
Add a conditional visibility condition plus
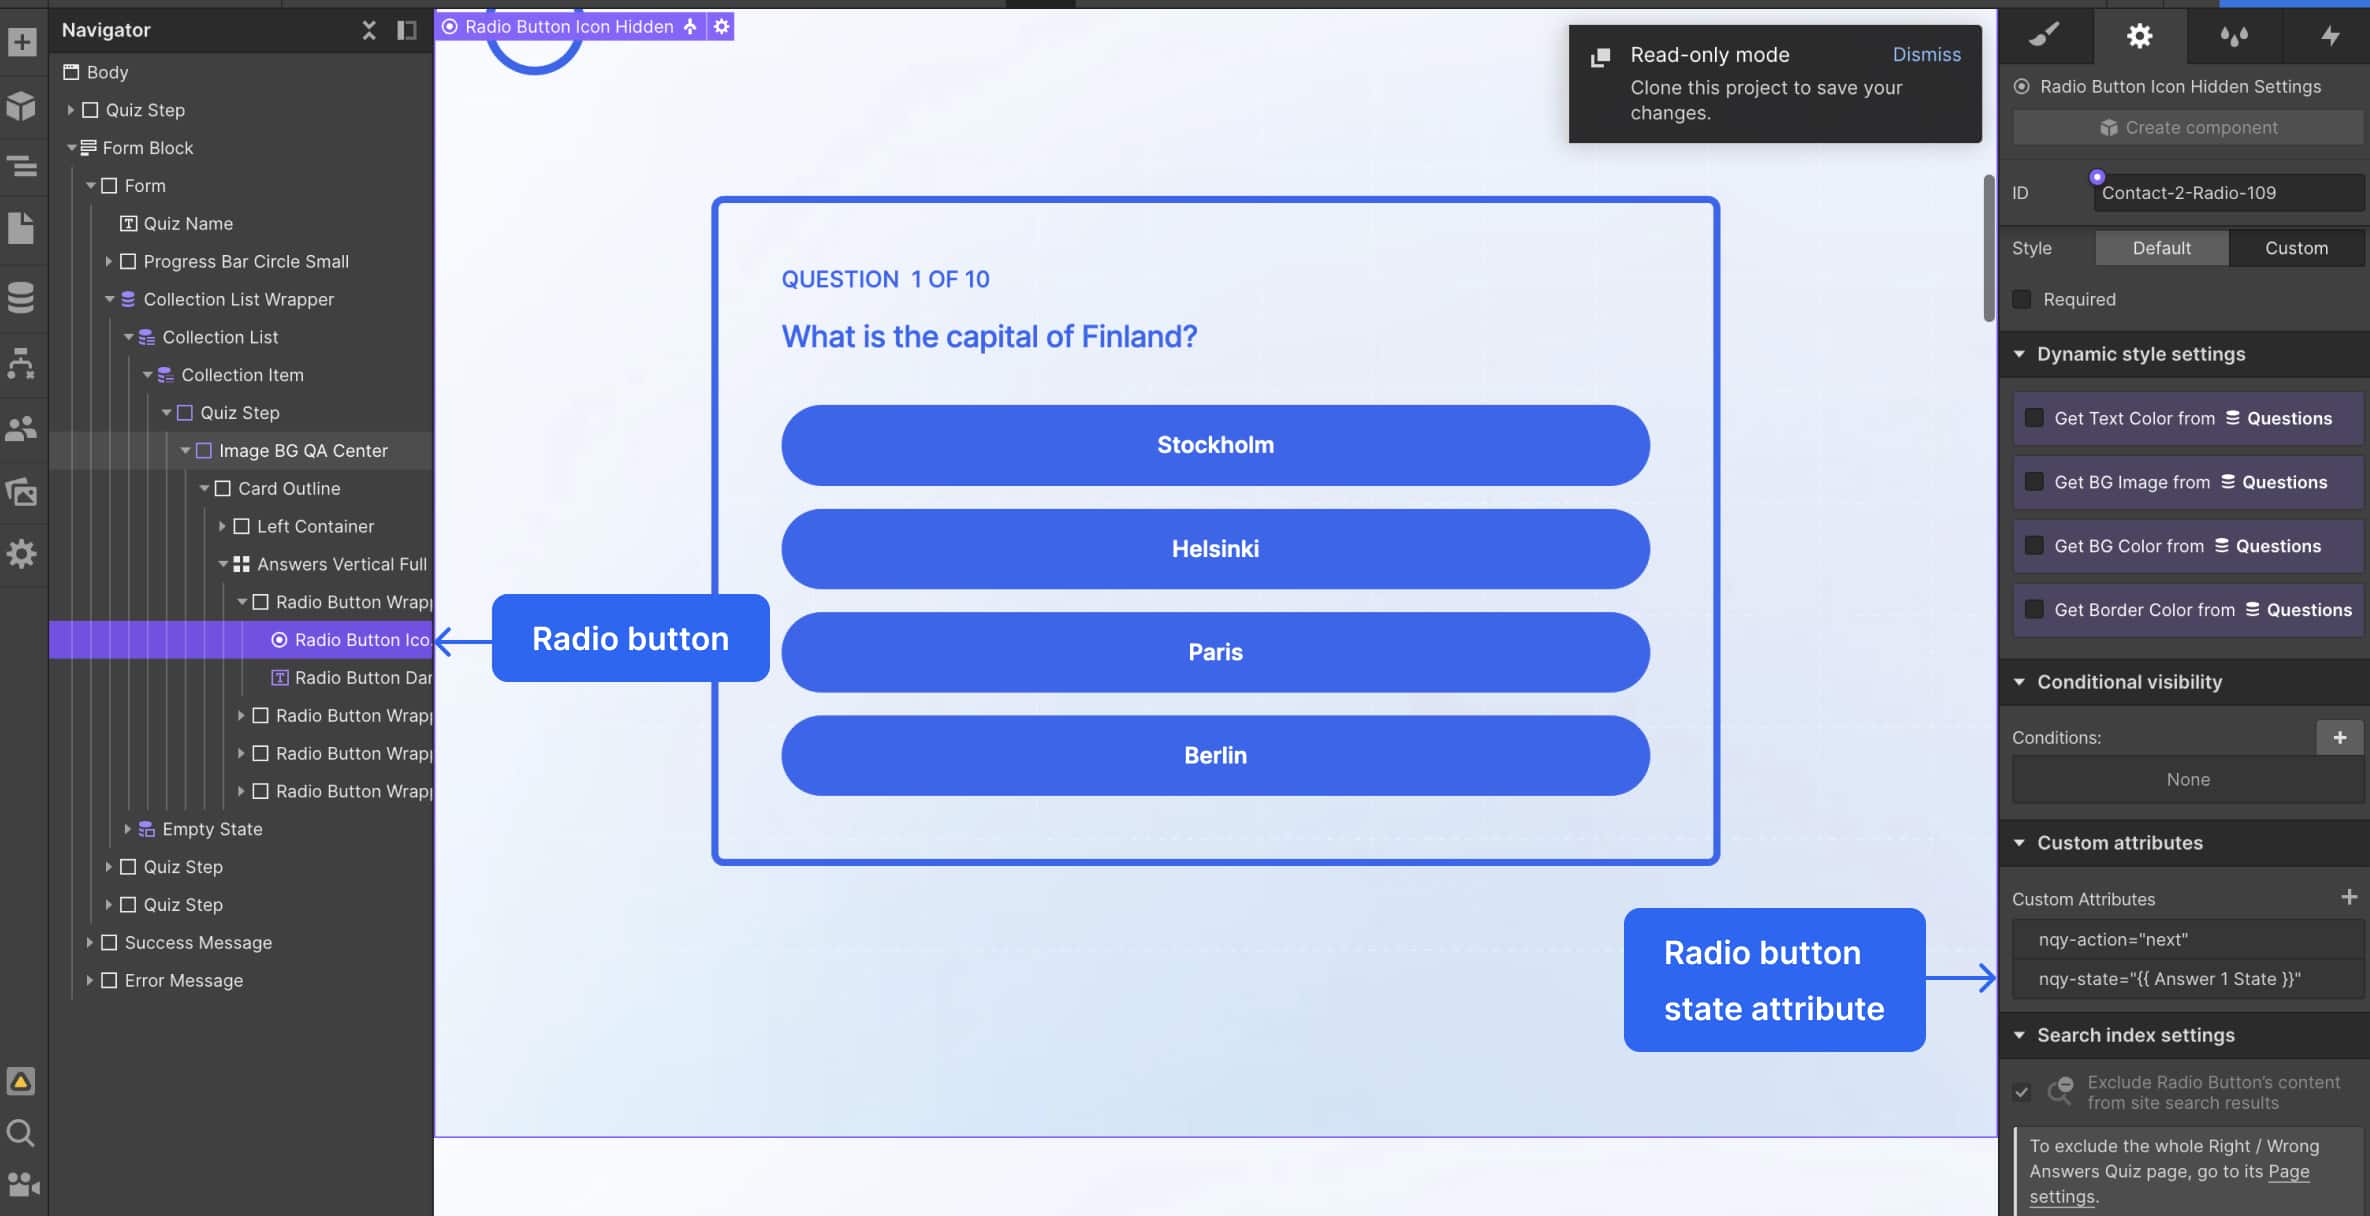2340,737
